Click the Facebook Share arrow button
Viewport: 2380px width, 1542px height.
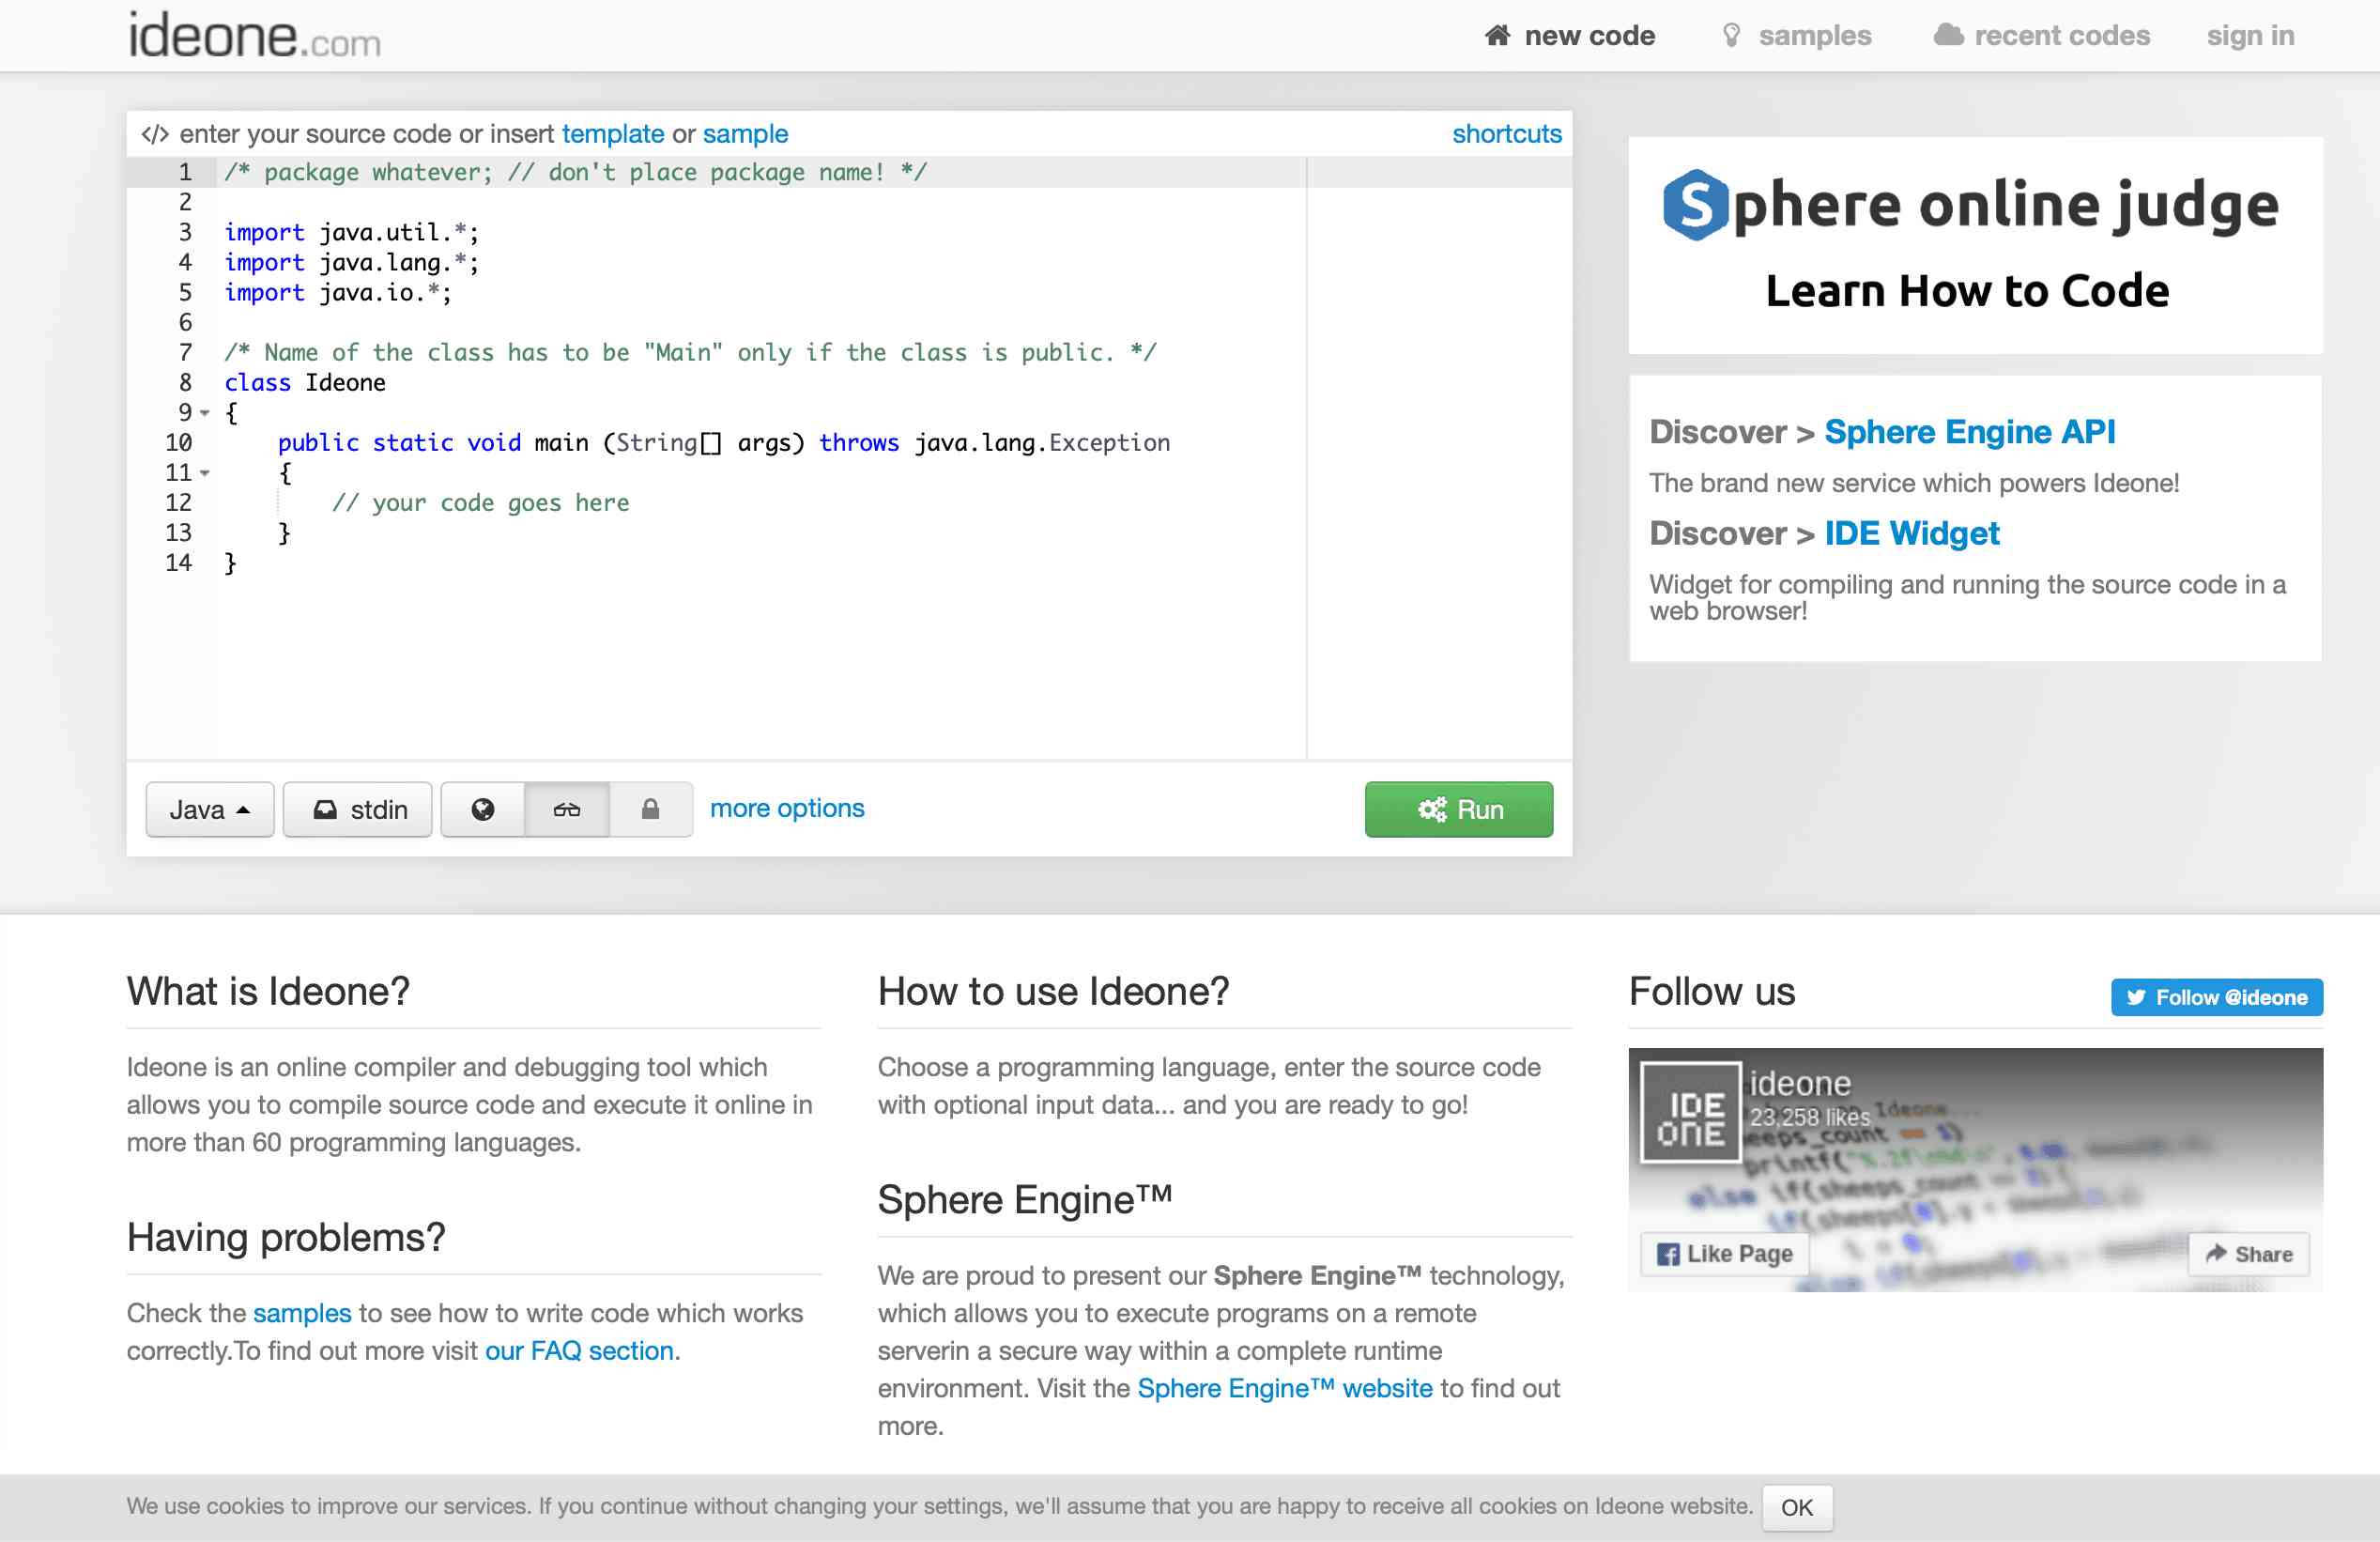2248,1254
